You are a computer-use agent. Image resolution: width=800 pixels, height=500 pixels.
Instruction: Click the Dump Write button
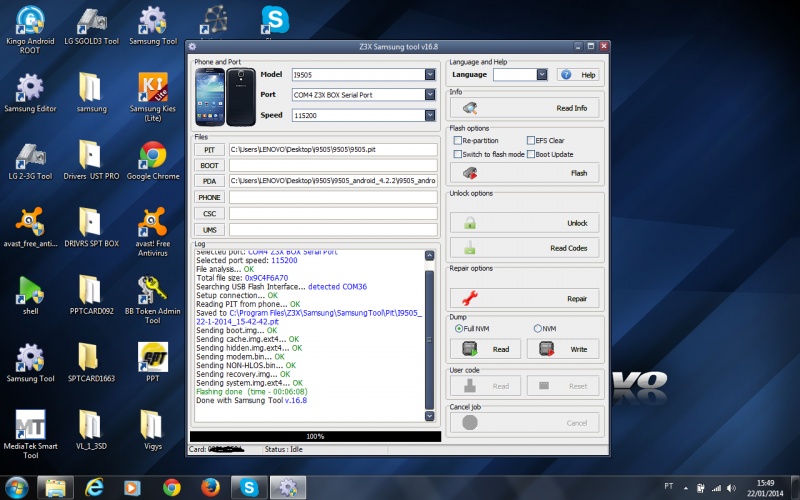pos(563,349)
